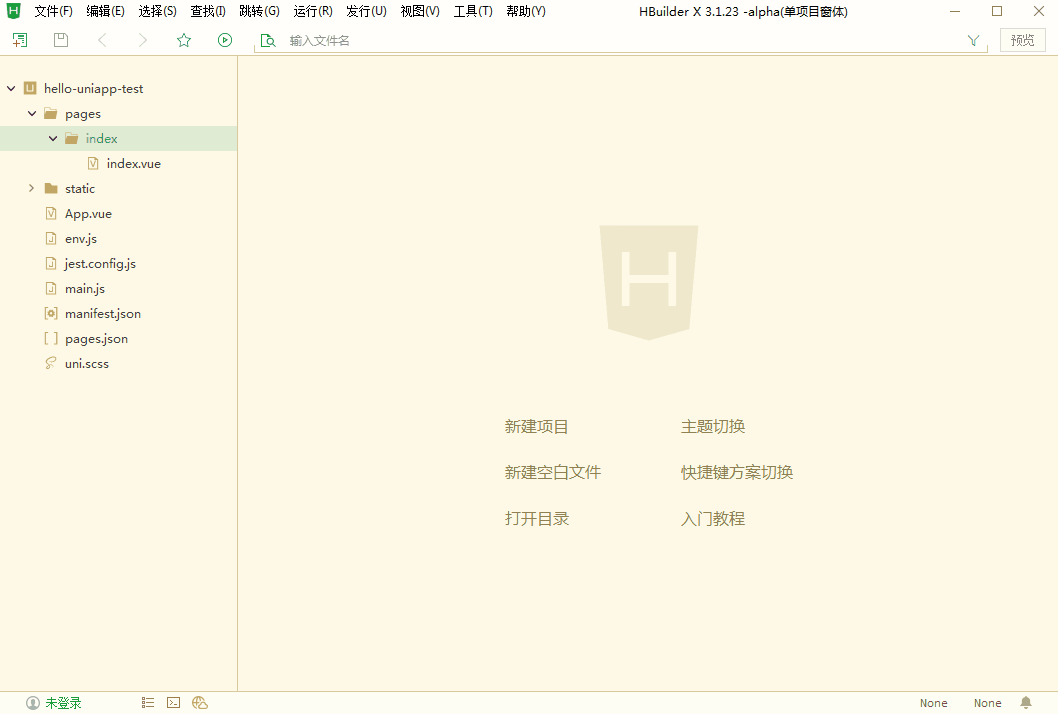Click the HBuilder X logo icon
Viewport: 1058px width, 714px height.
[x=13, y=11]
